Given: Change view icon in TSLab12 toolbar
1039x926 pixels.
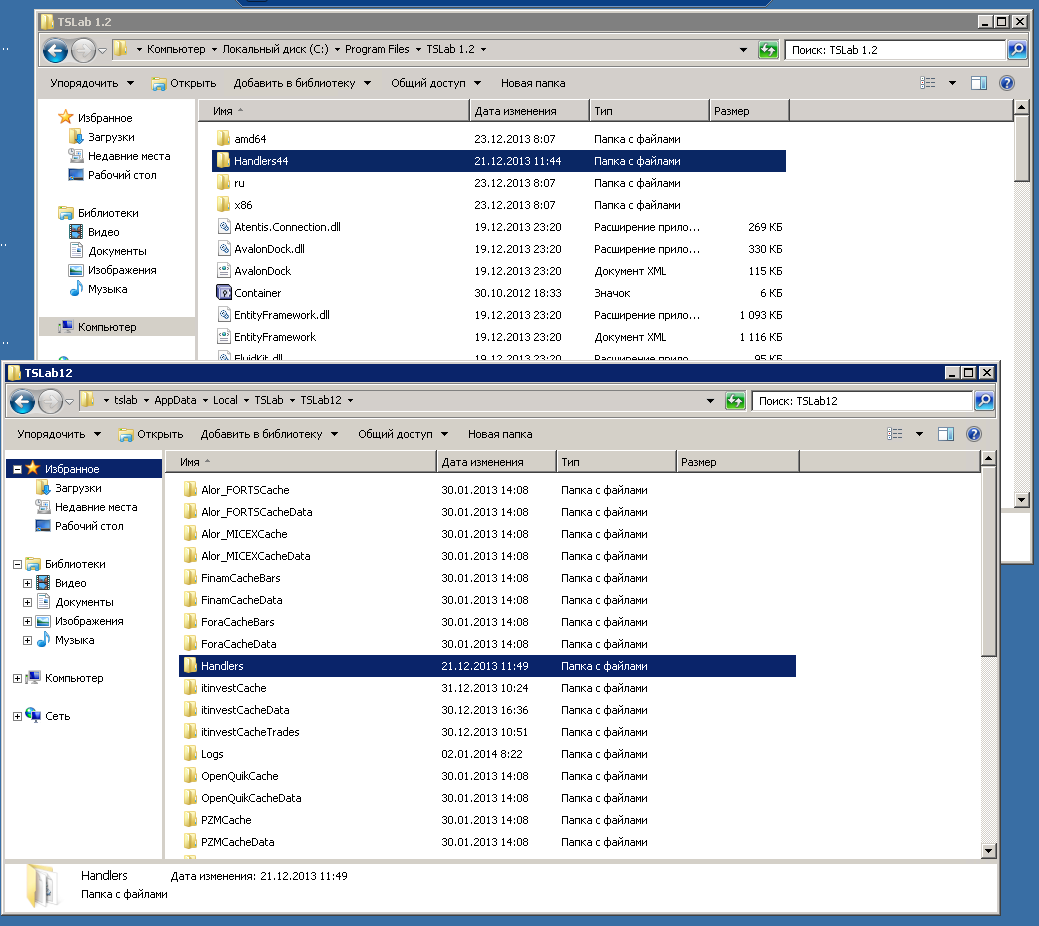Looking at the screenshot, I should point(896,434).
